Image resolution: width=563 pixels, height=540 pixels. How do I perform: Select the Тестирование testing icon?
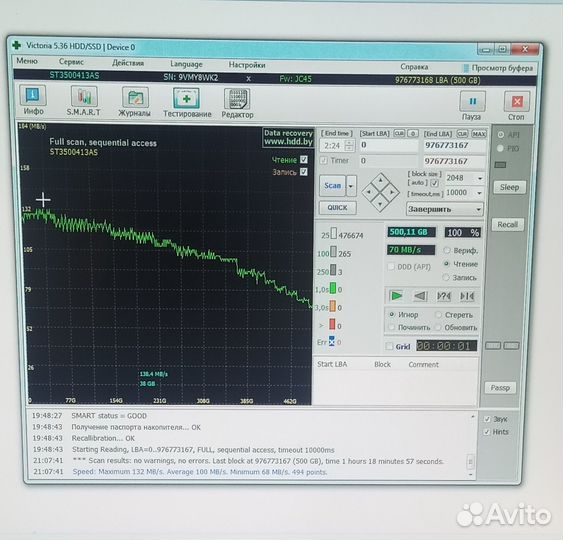tap(186, 98)
